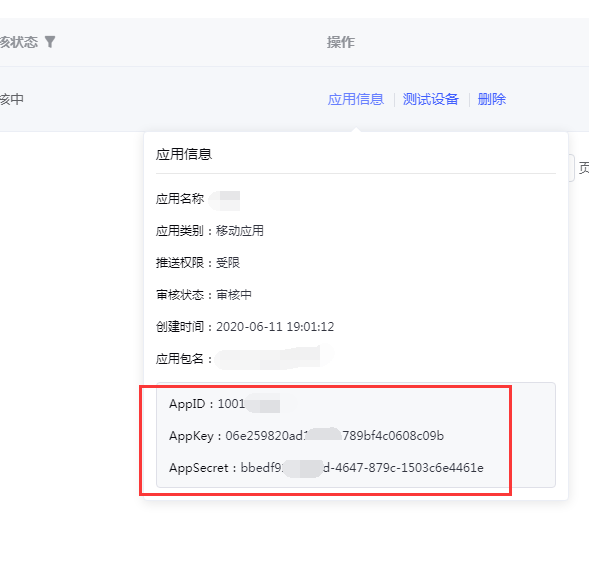Click the AppSecret value text
Image resolution: width=589 pixels, height=574 pixels.
pyautogui.click(x=362, y=468)
